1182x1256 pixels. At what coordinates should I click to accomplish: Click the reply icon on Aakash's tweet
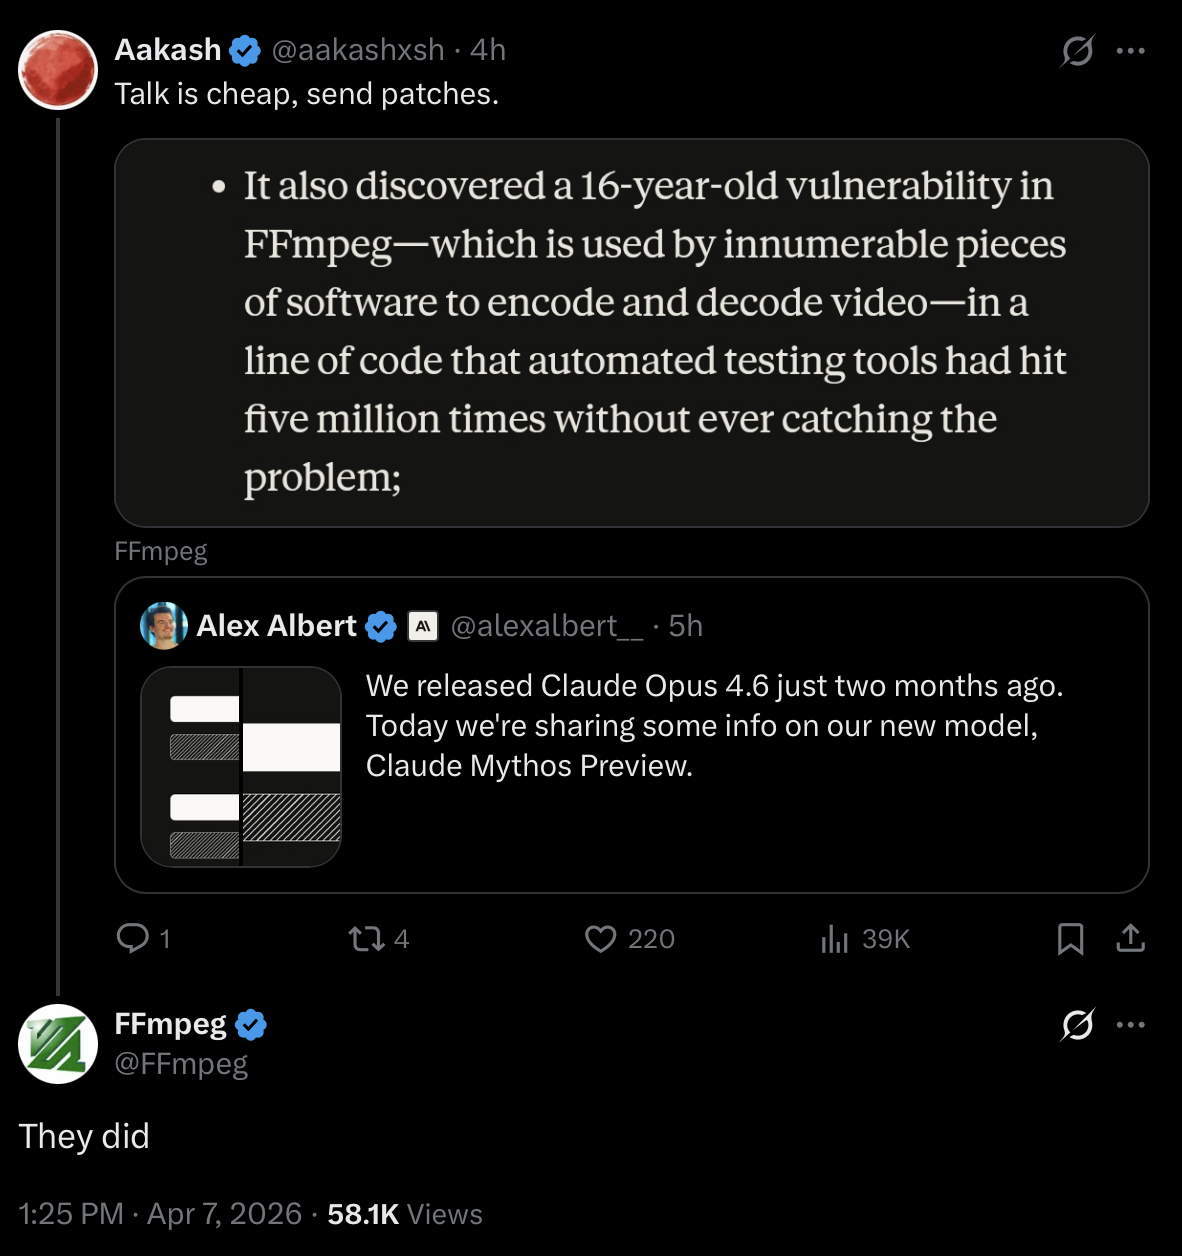[133, 938]
